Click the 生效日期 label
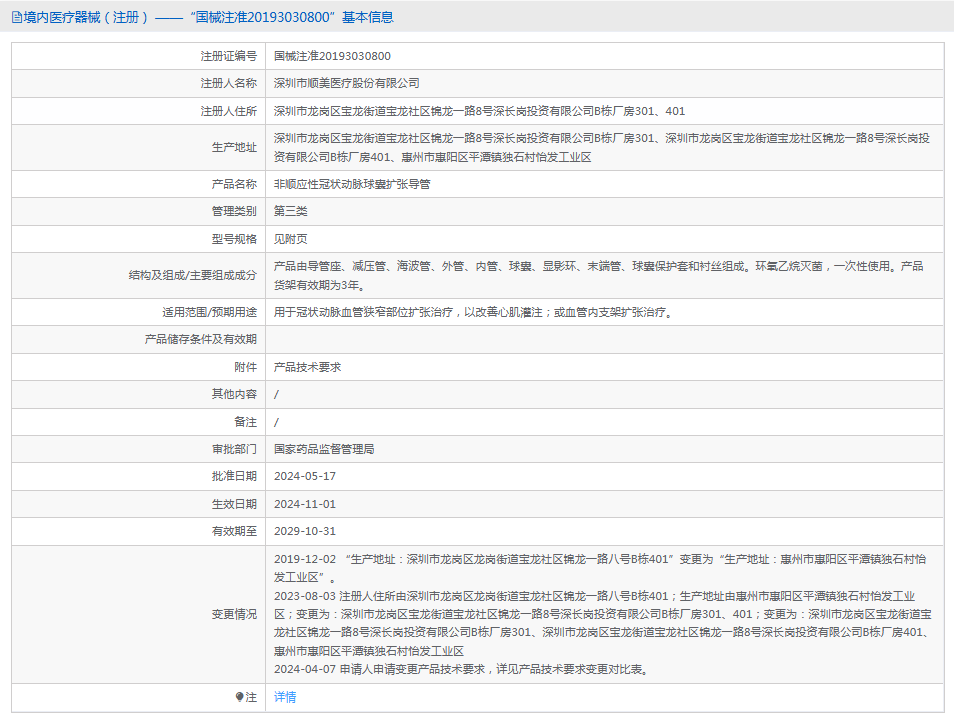This screenshot has width=954, height=718. [x=234, y=504]
